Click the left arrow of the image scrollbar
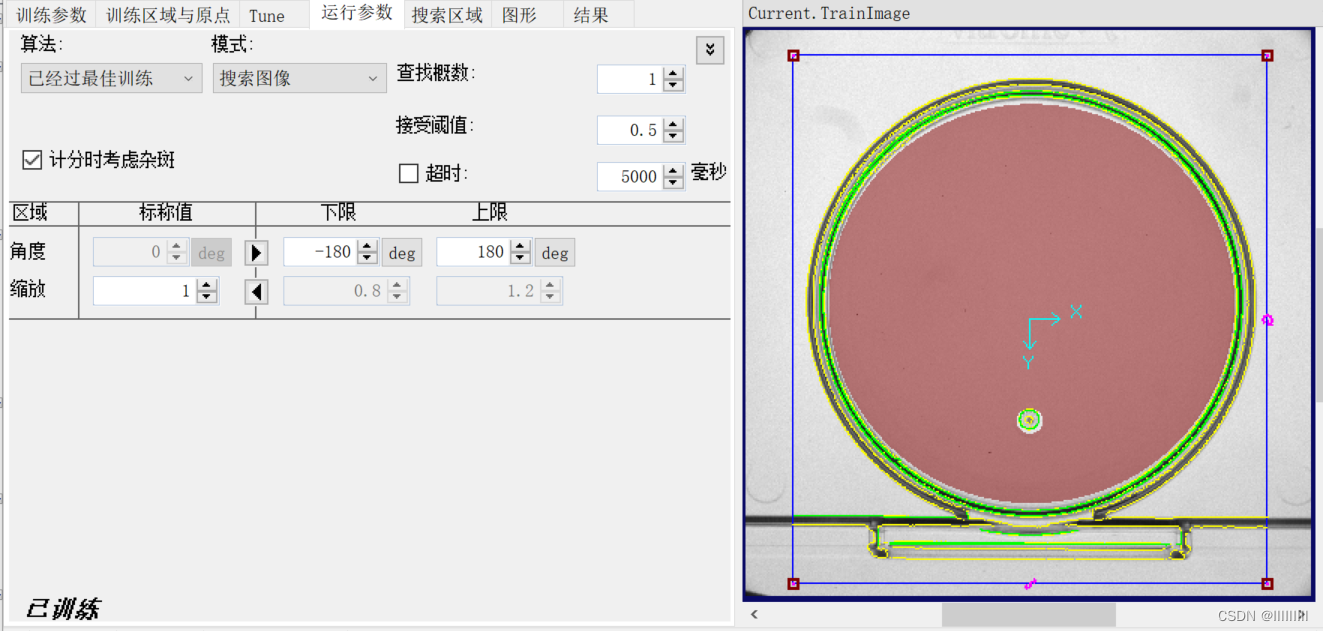The width and height of the screenshot is (1323, 631). tap(753, 614)
